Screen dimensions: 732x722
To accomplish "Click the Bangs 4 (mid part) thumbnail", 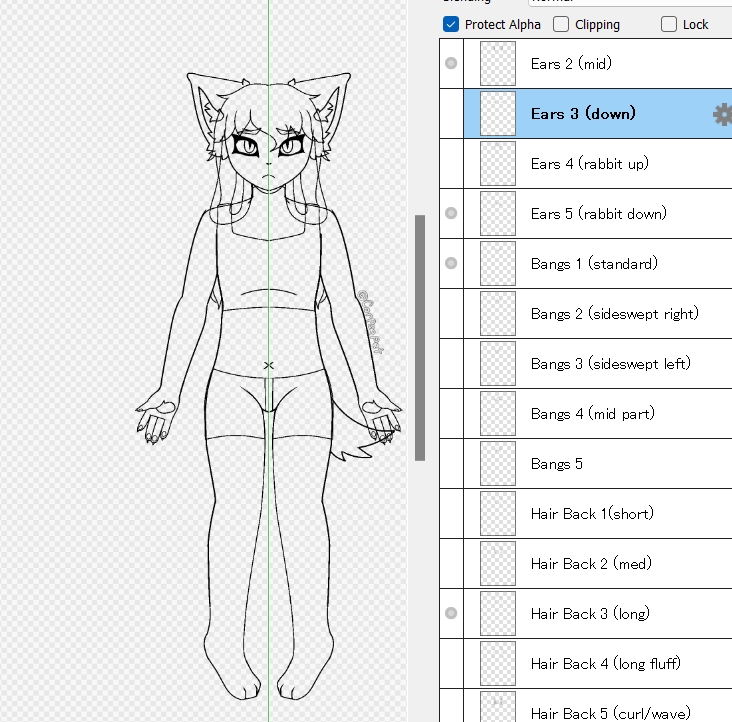I will tap(498, 413).
